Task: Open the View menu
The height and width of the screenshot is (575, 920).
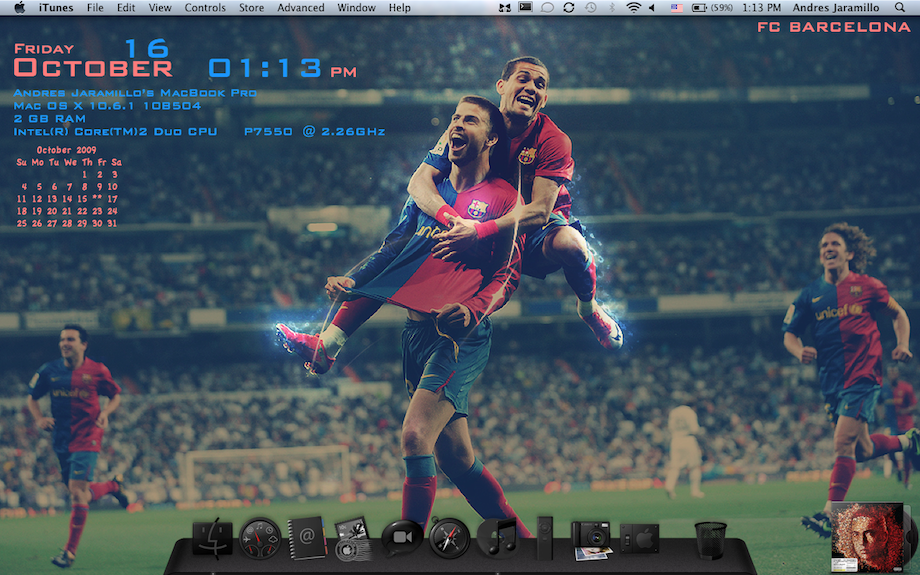Action: coord(160,8)
